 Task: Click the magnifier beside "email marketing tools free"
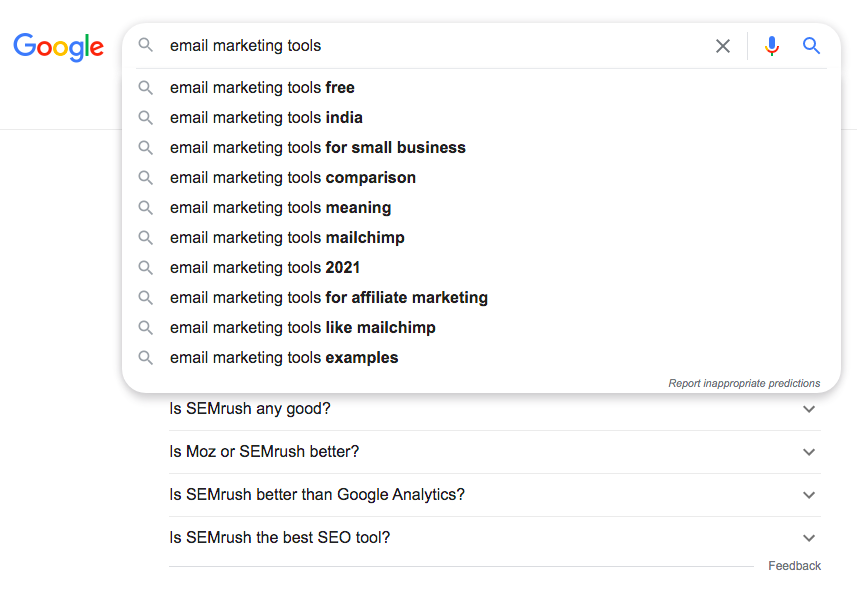point(146,87)
